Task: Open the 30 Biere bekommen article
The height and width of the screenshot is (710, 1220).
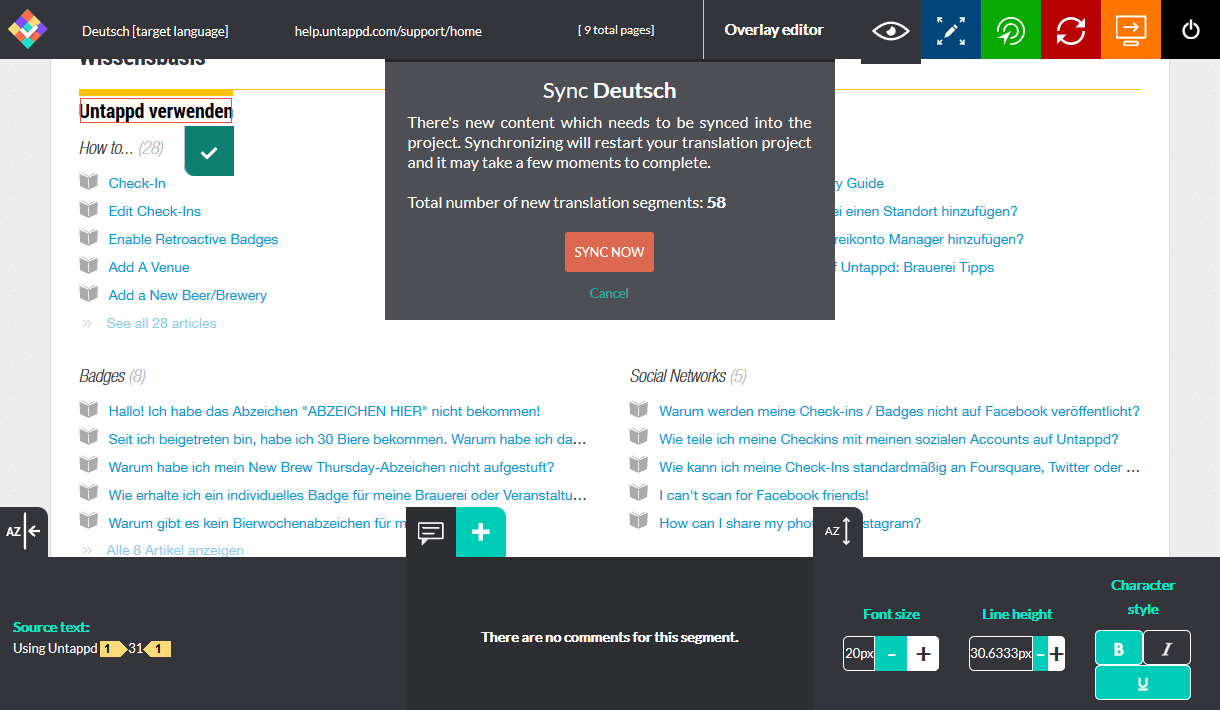Action: coord(347,439)
